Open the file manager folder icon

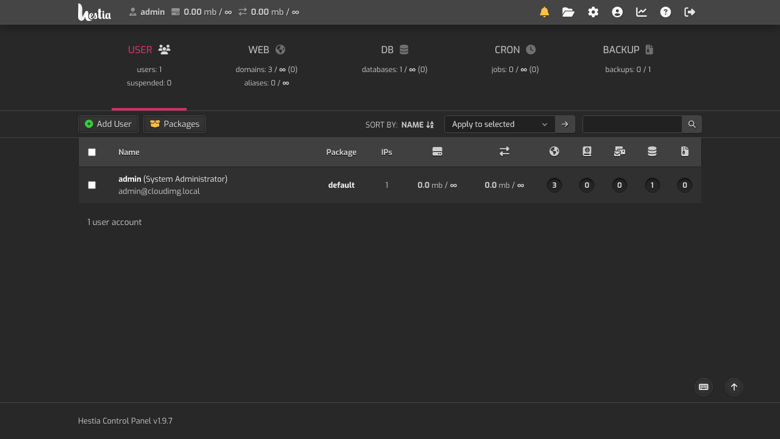pyautogui.click(x=568, y=12)
